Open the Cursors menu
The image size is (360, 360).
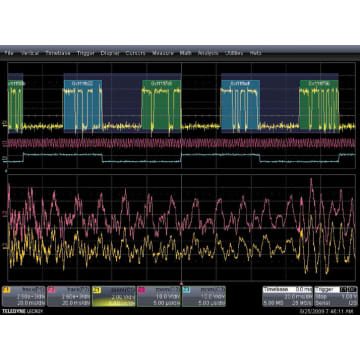click(x=136, y=53)
